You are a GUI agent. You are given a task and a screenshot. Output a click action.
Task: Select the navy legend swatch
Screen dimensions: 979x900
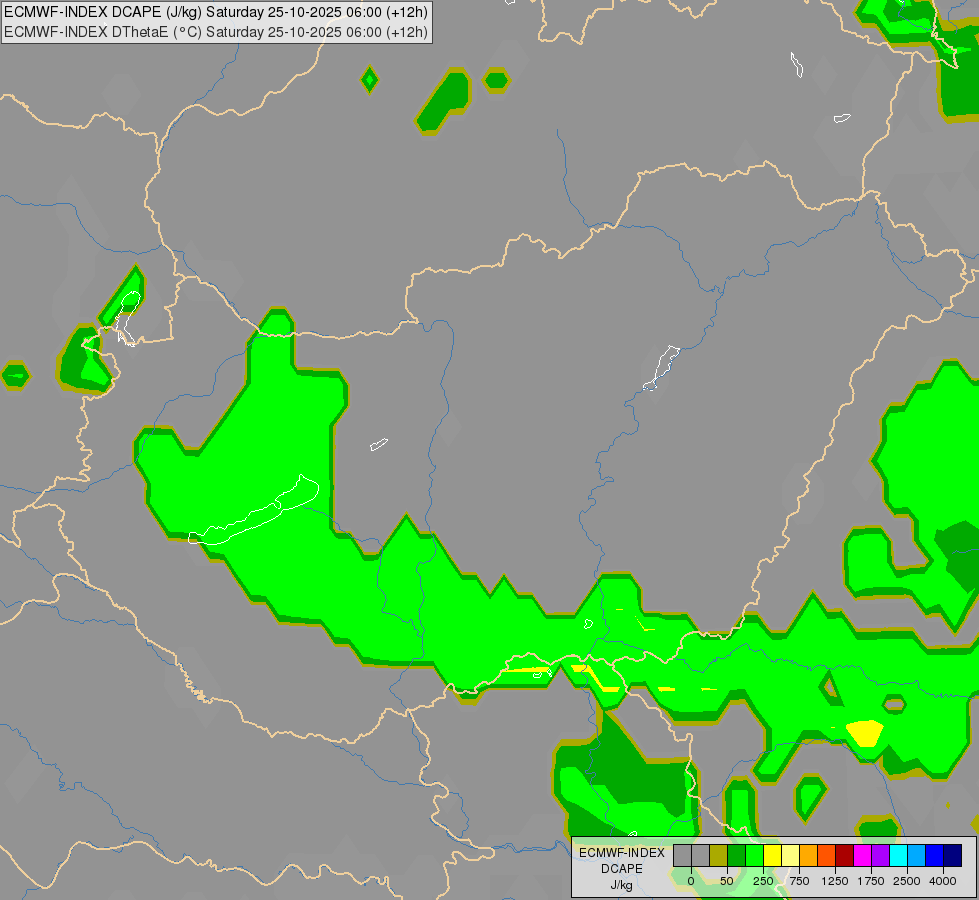tap(953, 855)
